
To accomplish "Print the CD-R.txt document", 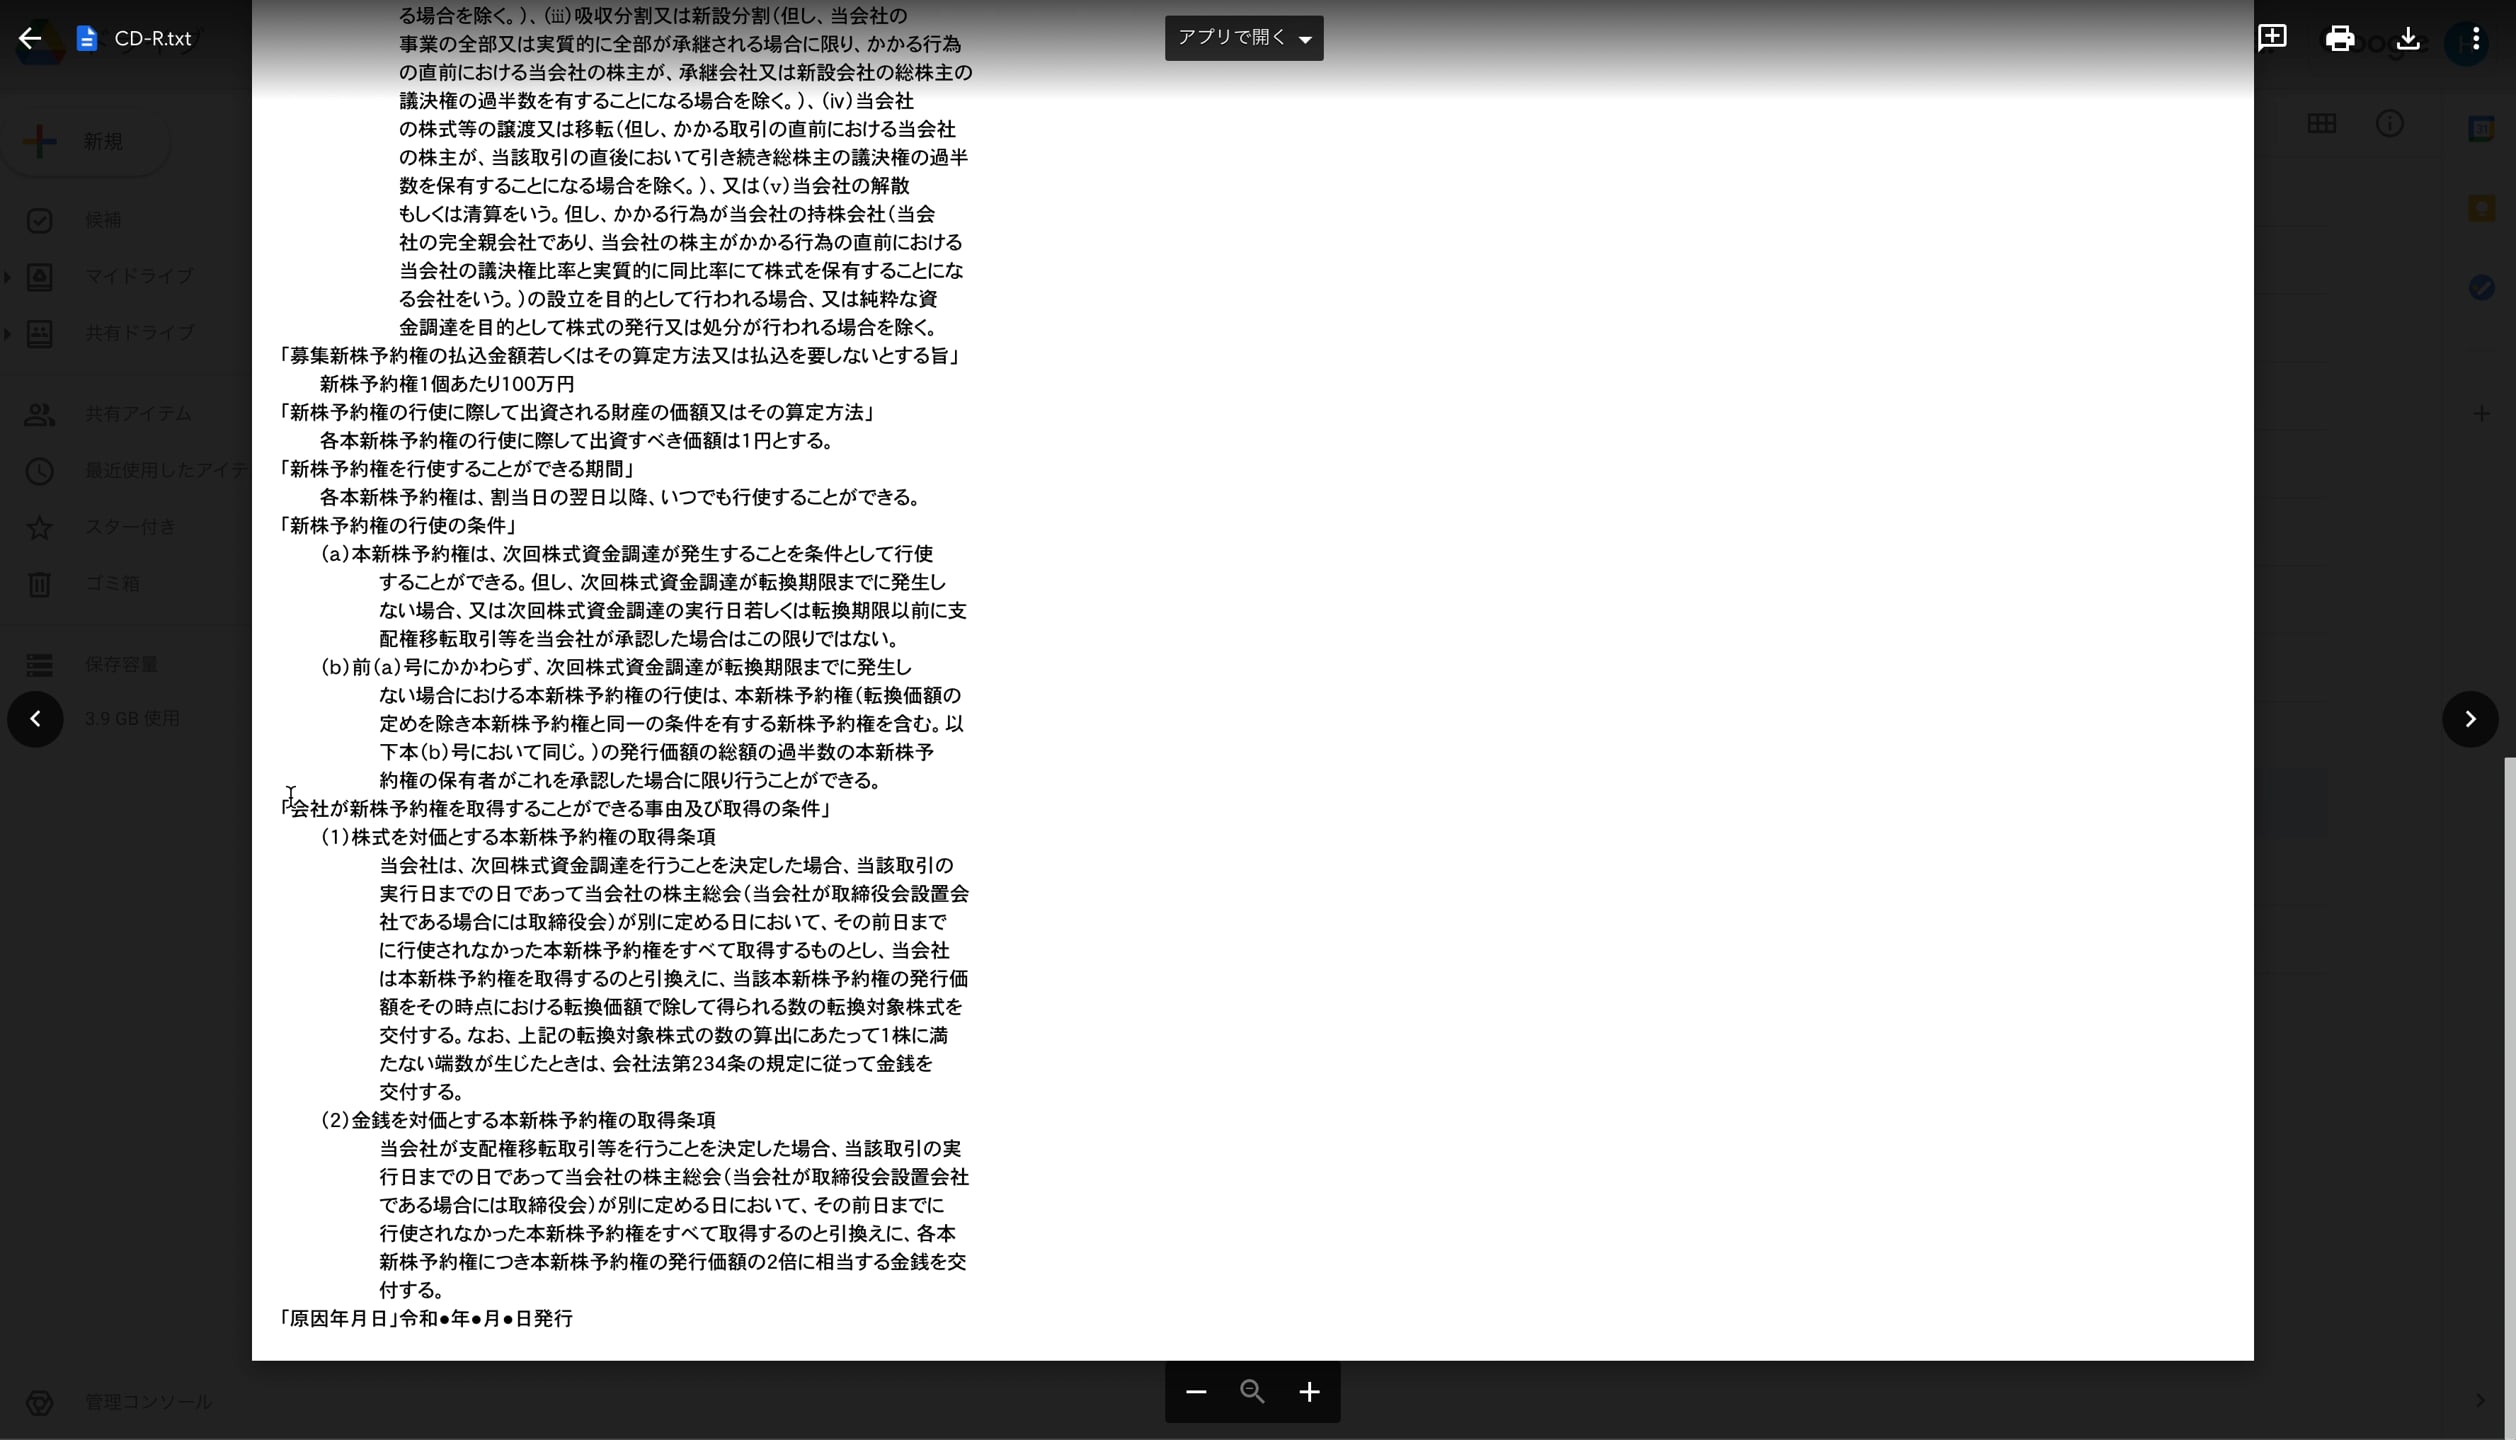I will [x=2340, y=37].
